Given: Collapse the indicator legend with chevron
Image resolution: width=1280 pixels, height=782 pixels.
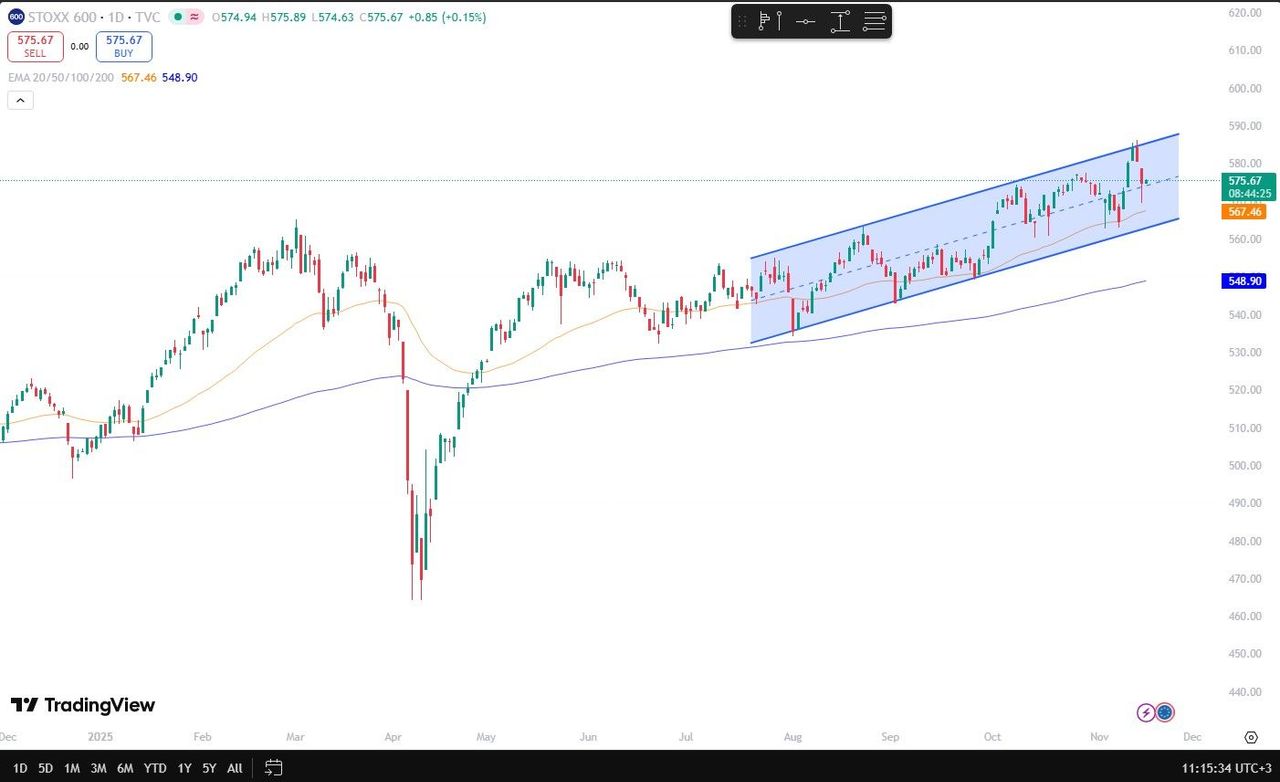Looking at the screenshot, I should [20, 100].
